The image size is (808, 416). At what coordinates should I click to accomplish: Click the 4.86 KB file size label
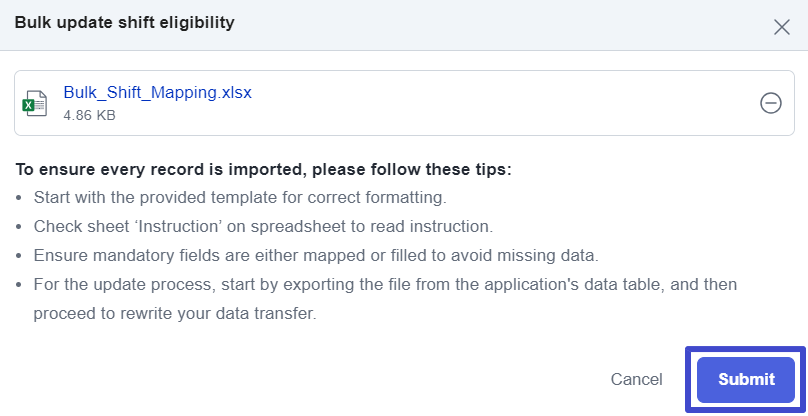pyautogui.click(x=89, y=115)
